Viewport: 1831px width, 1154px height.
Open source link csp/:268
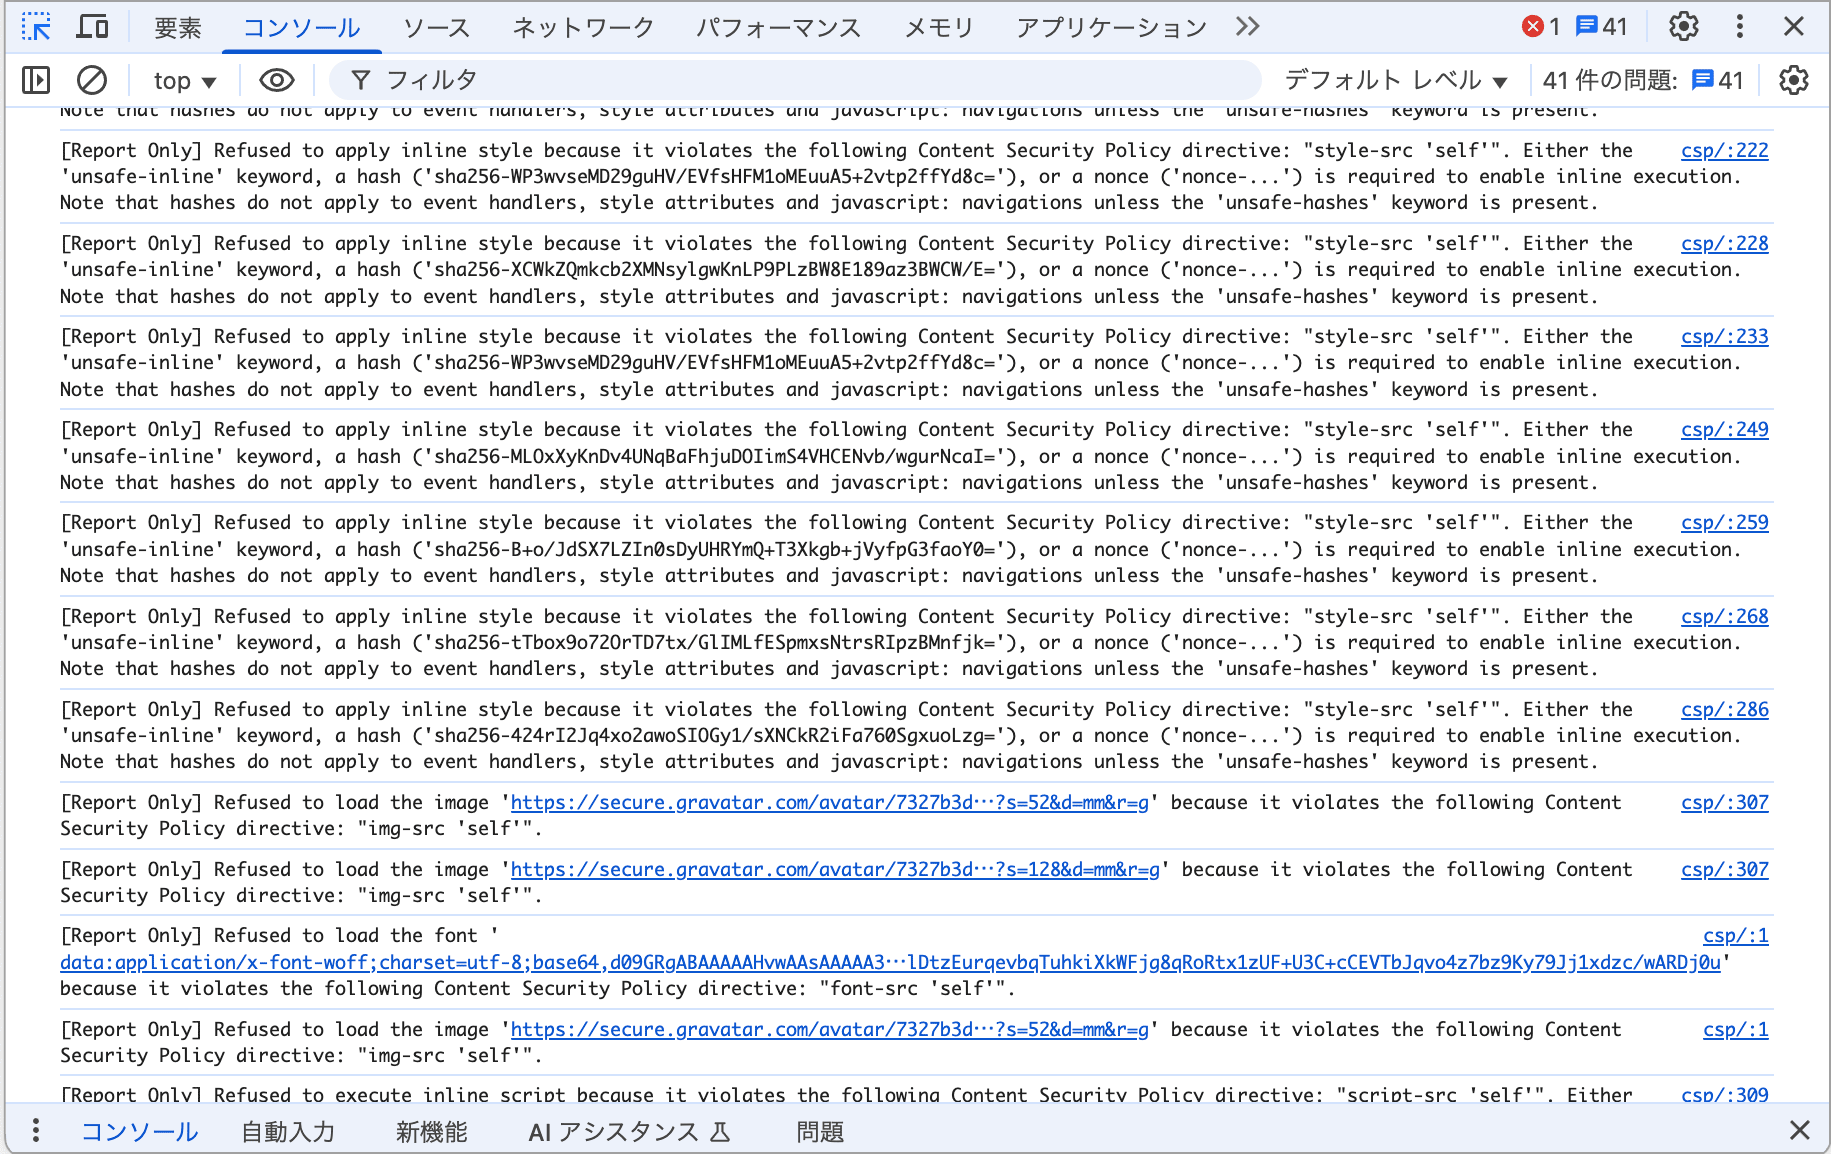click(x=1724, y=616)
